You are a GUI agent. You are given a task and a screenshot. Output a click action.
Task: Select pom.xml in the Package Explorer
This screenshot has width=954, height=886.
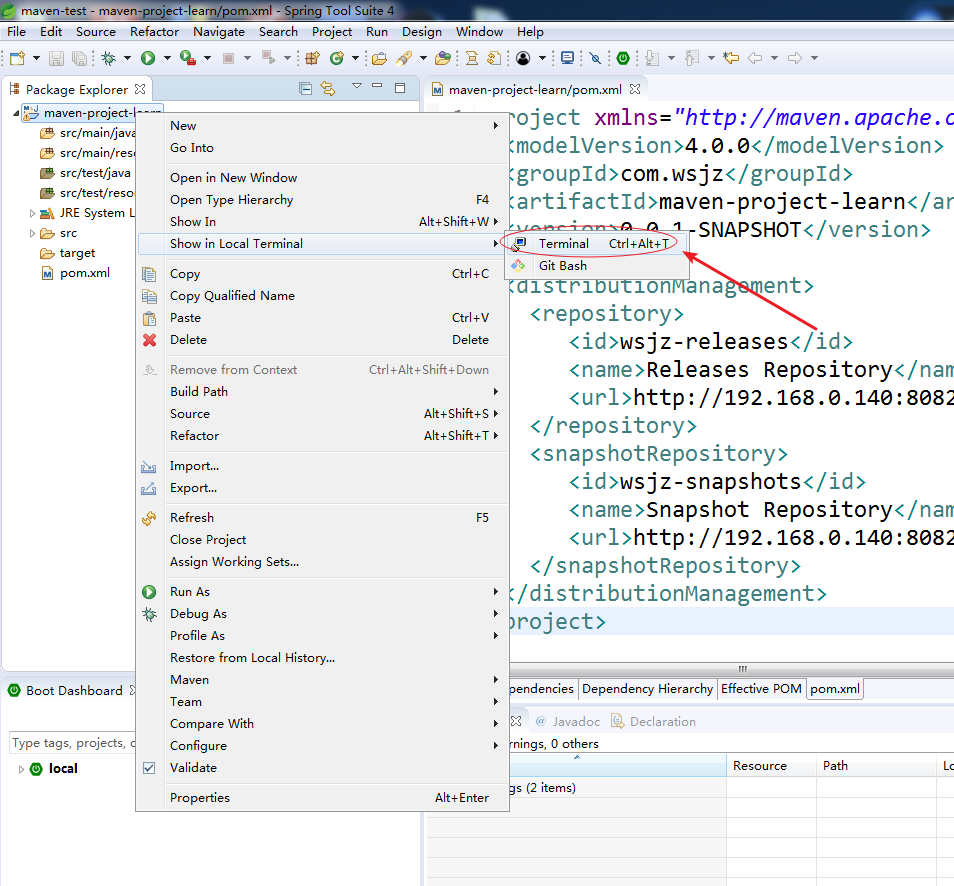coord(76,273)
